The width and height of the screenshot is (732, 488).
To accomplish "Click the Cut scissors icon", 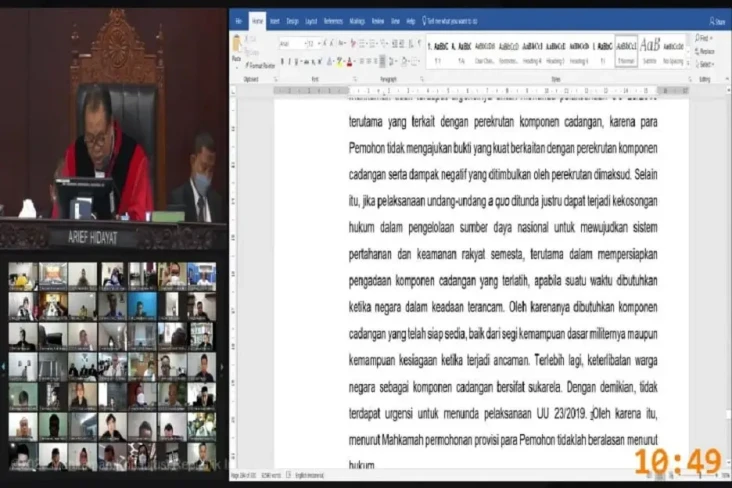I will [x=246, y=39].
